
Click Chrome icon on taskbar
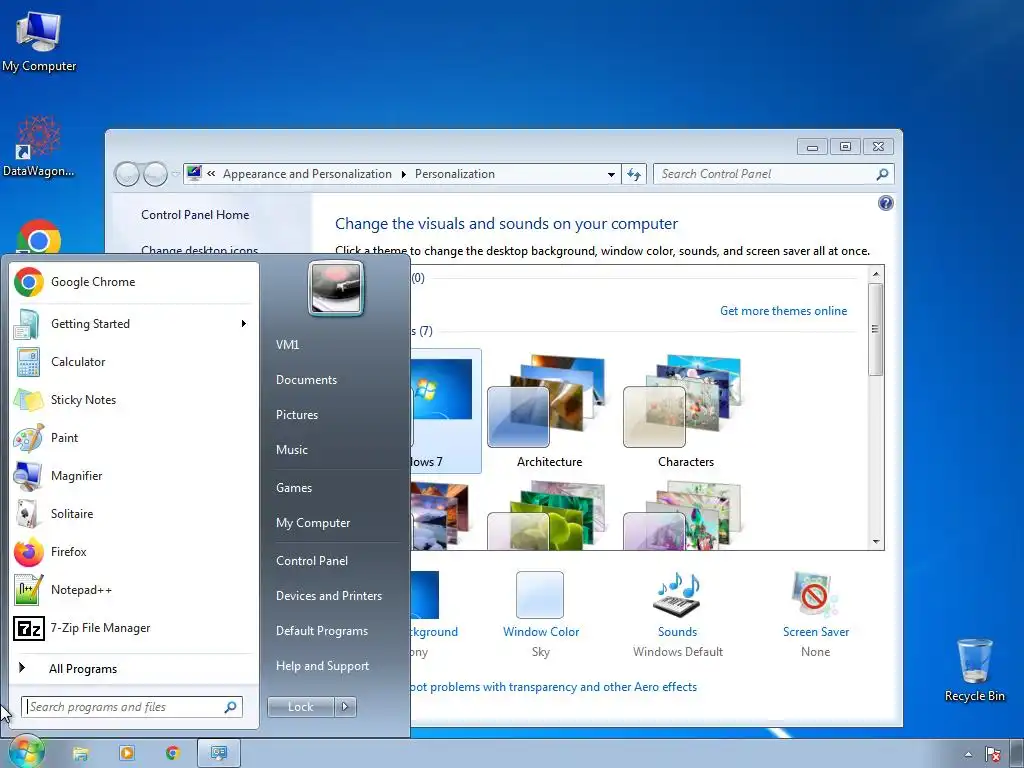(172, 753)
